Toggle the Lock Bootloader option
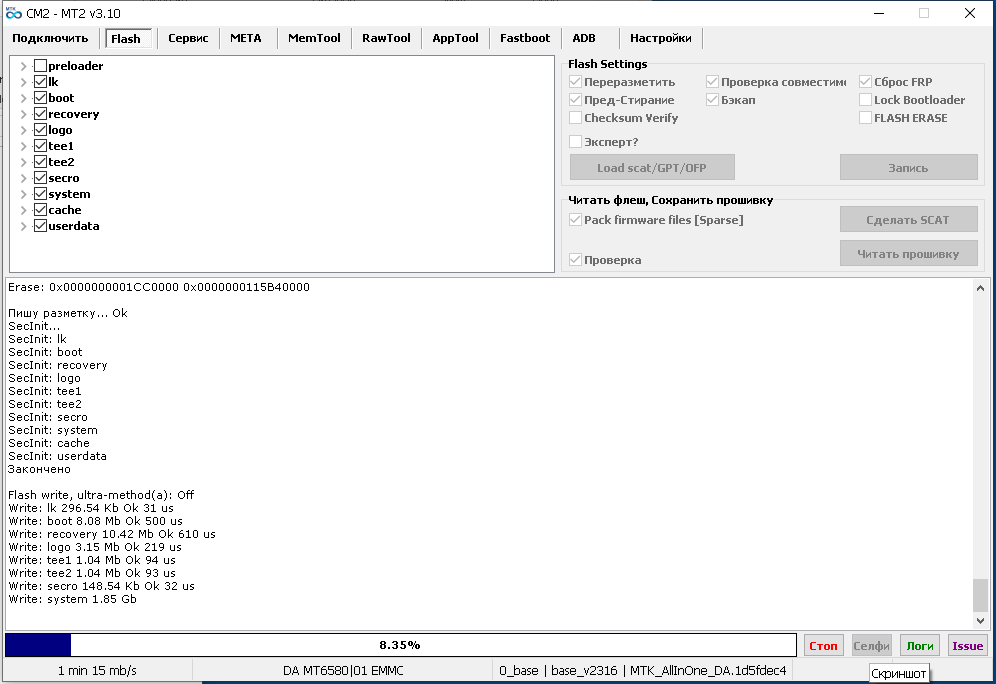The image size is (996, 684). pyautogui.click(x=866, y=100)
